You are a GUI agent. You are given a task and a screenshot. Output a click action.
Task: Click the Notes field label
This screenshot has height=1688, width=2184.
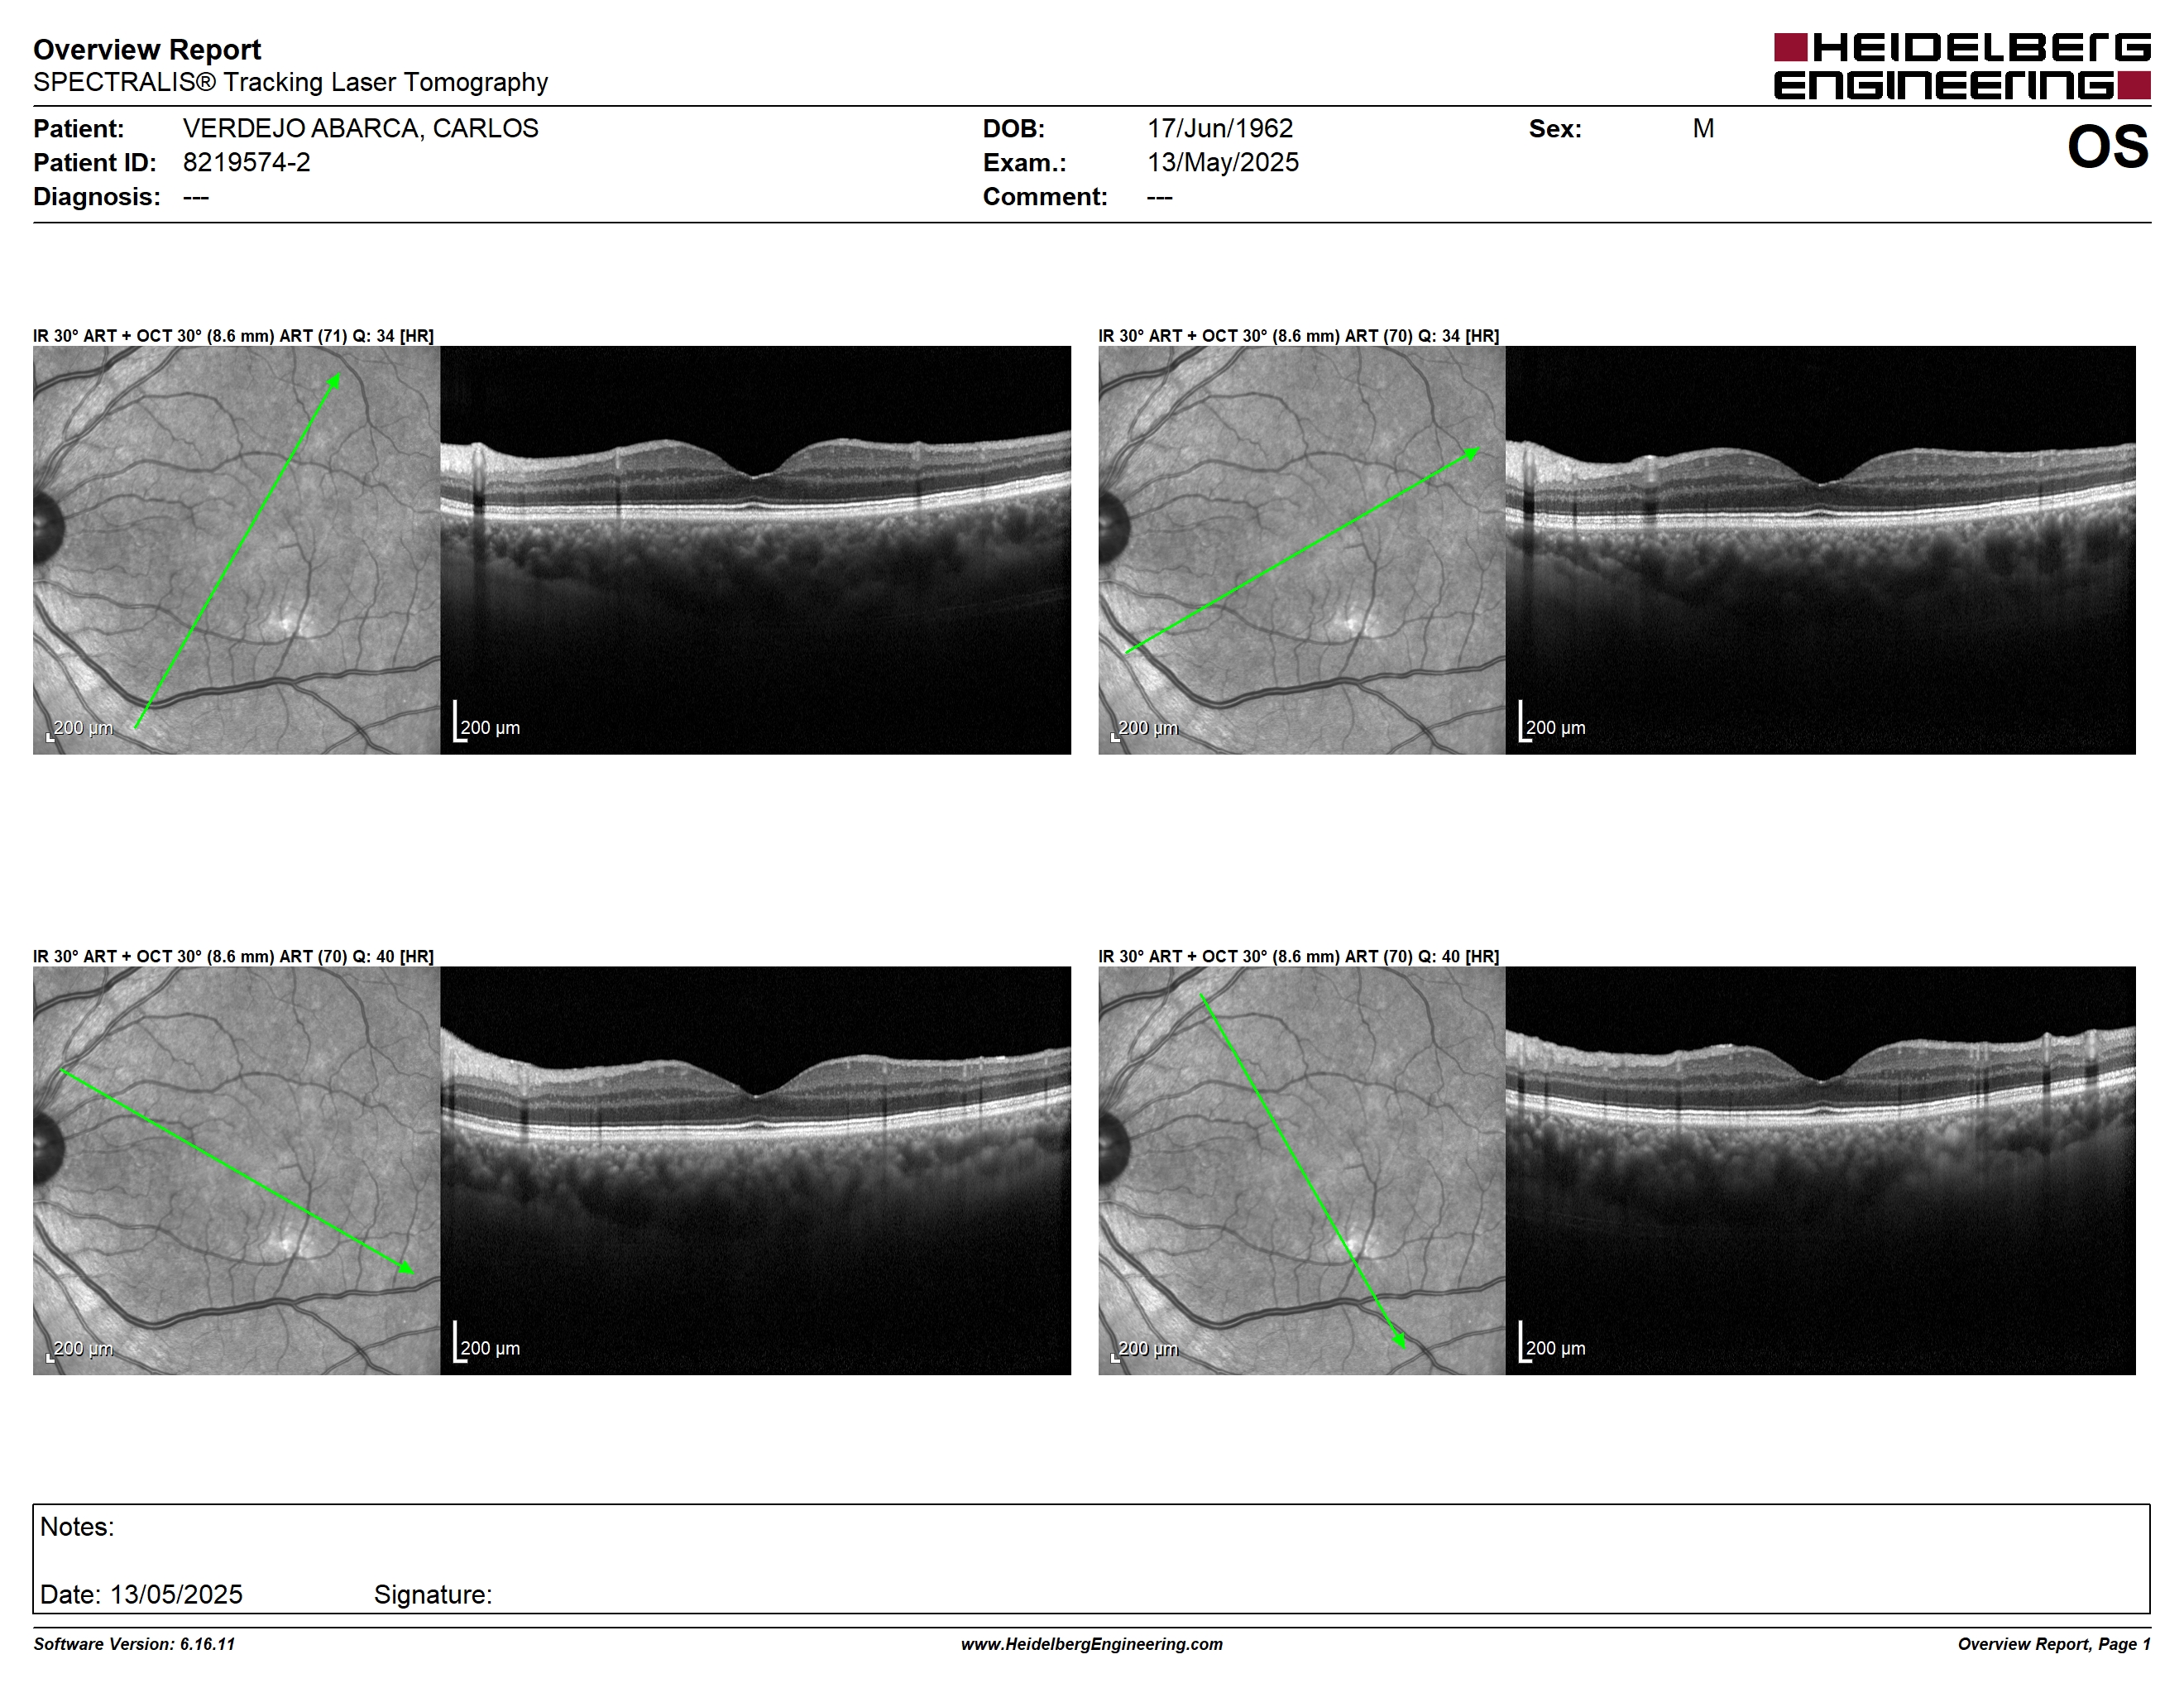pyautogui.click(x=77, y=1527)
